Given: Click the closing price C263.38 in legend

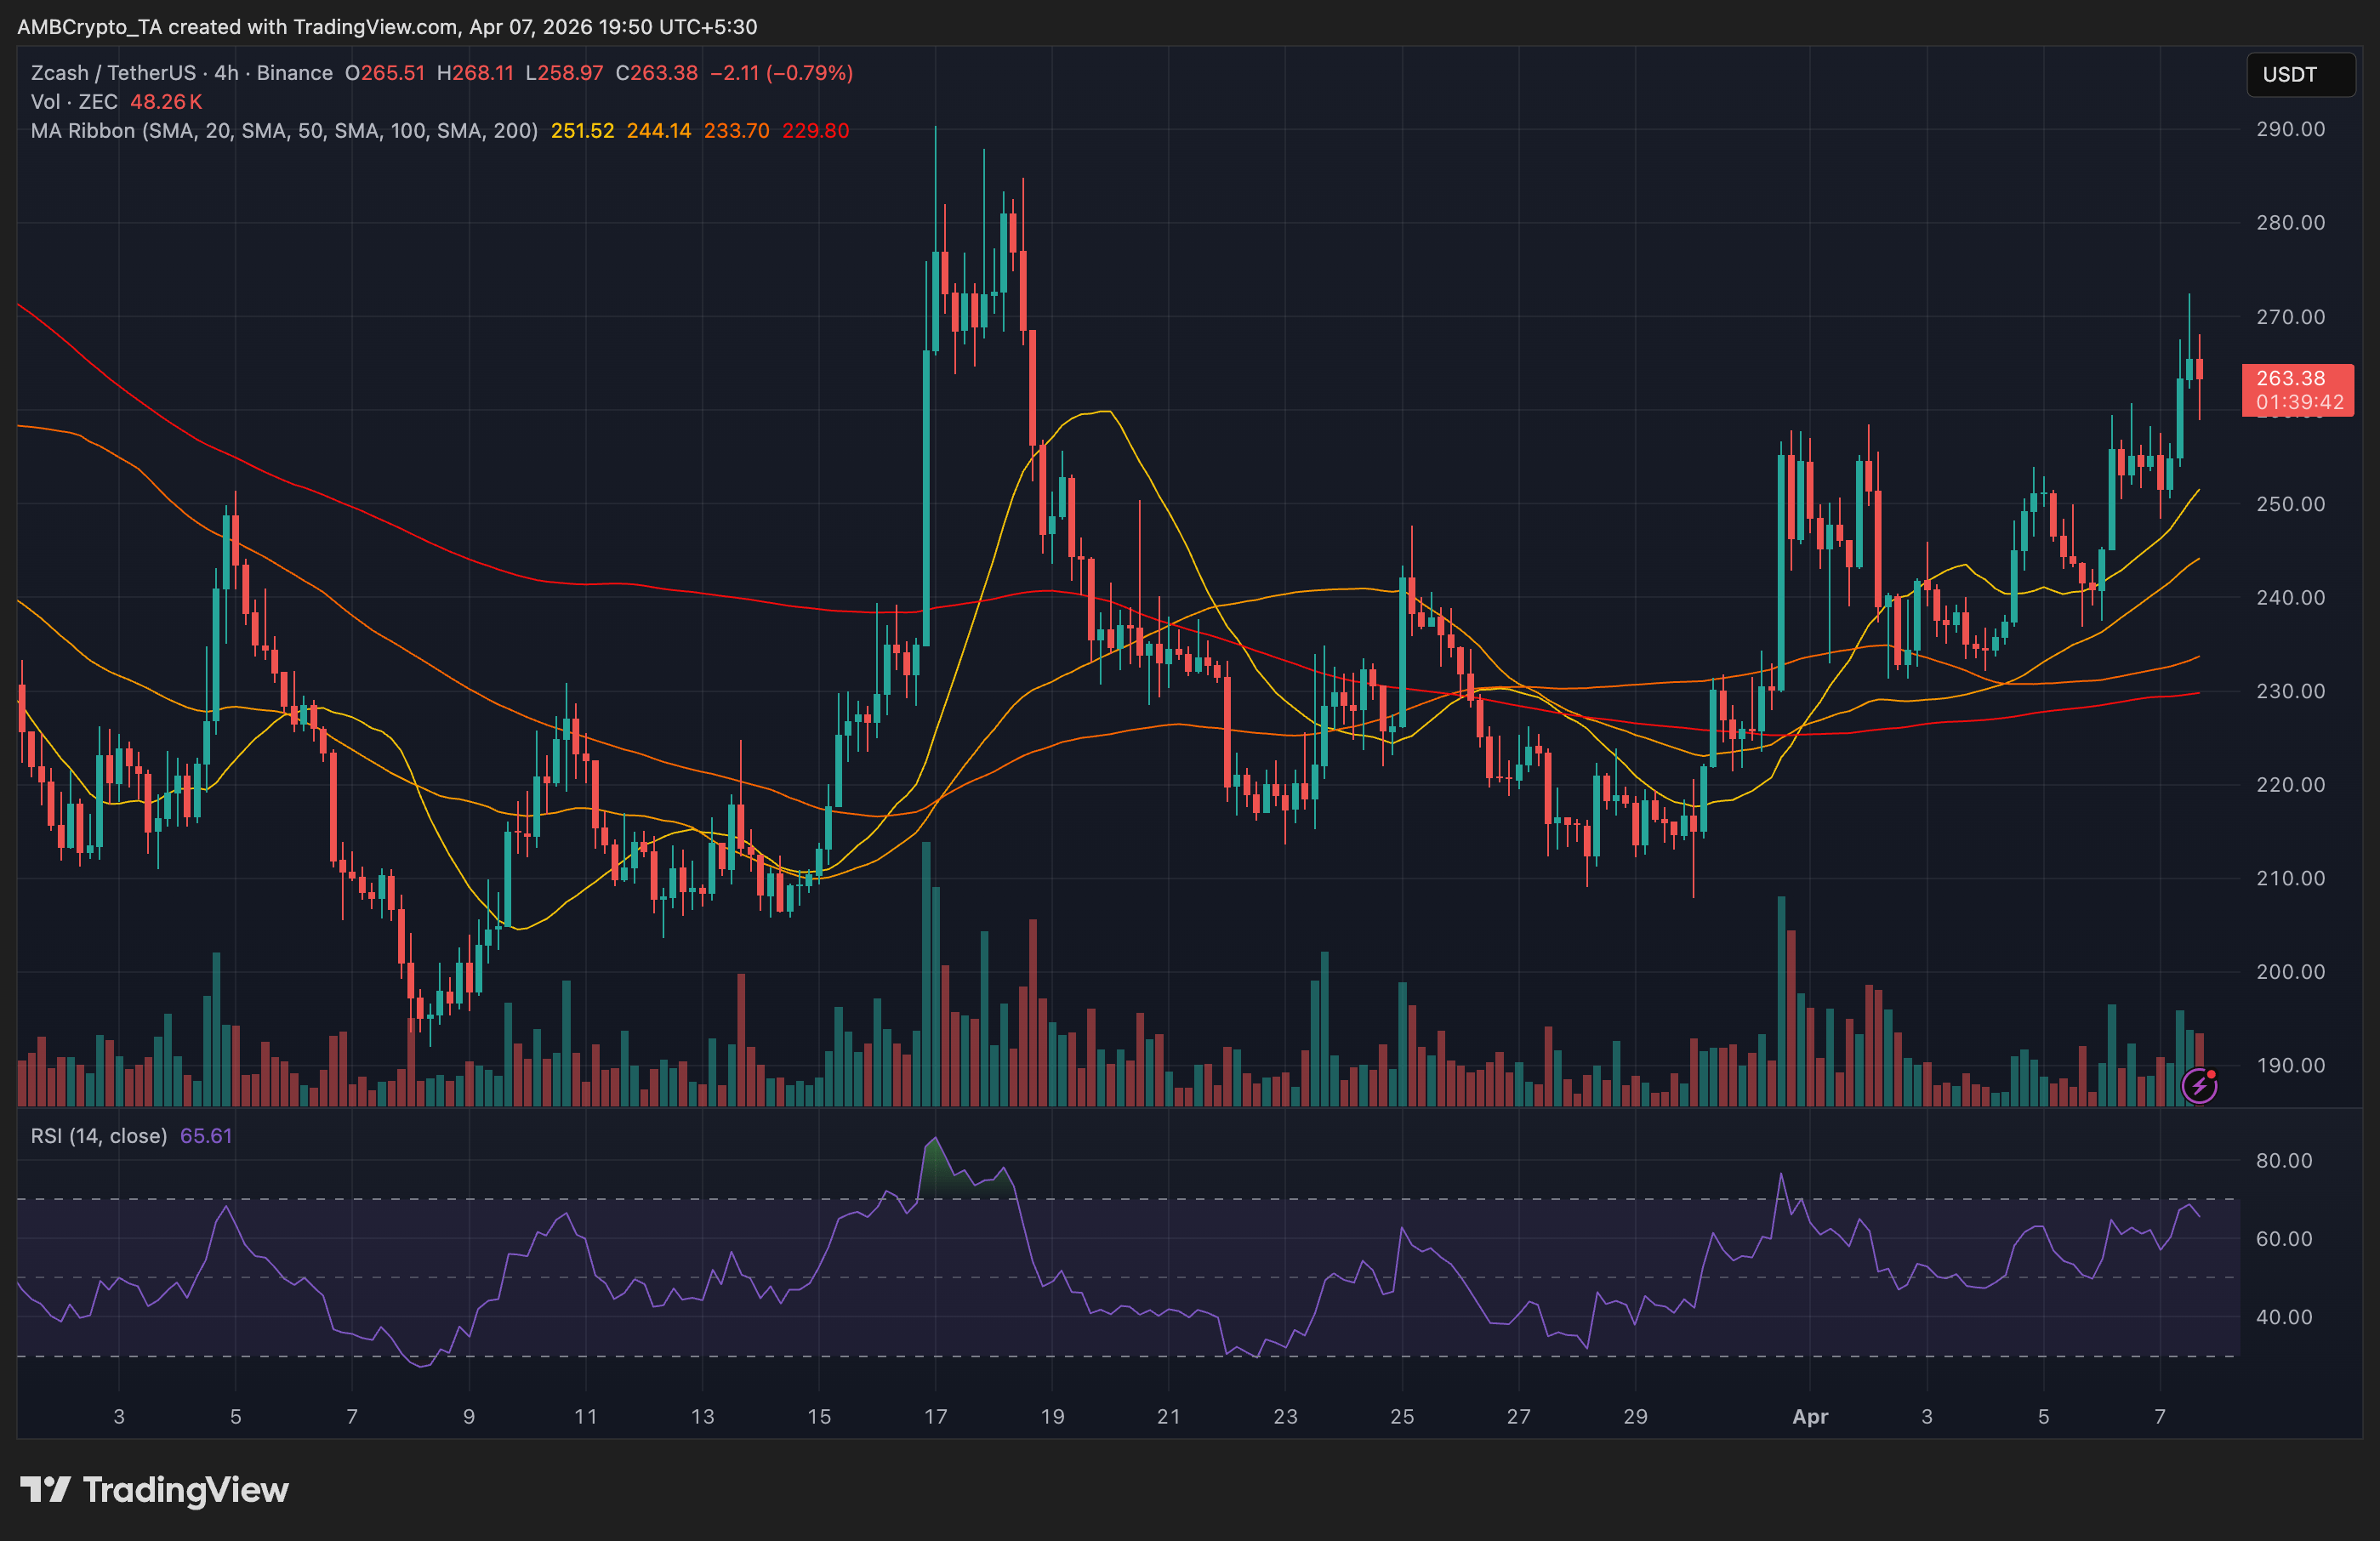Looking at the screenshot, I should tap(656, 73).
